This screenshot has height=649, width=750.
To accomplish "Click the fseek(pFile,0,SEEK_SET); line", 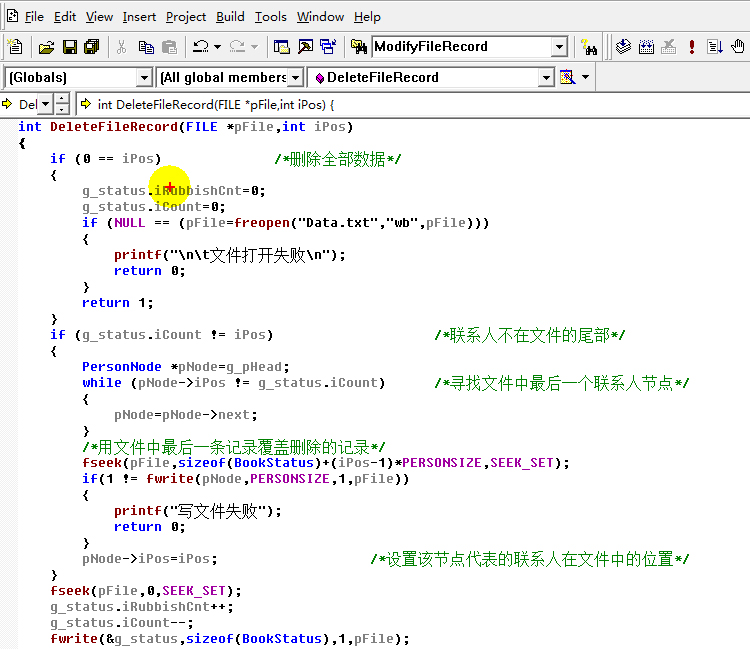I will (146, 591).
